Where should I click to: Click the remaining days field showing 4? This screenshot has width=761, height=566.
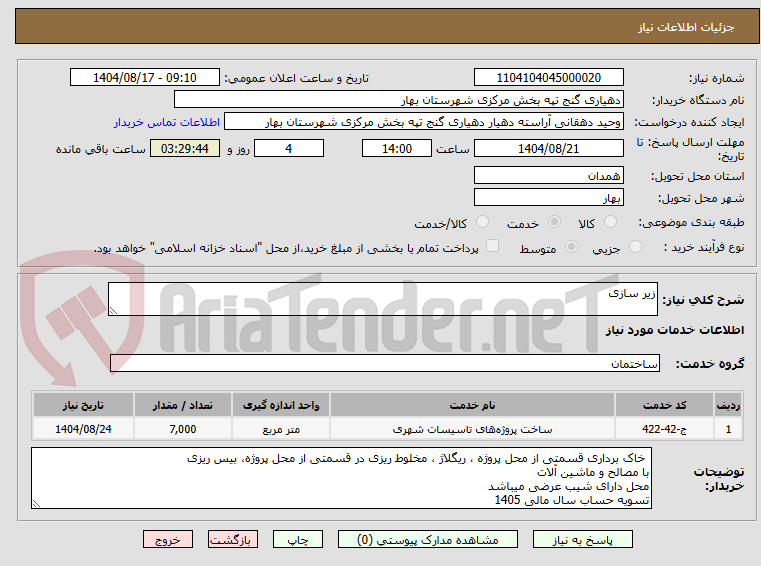pos(289,149)
